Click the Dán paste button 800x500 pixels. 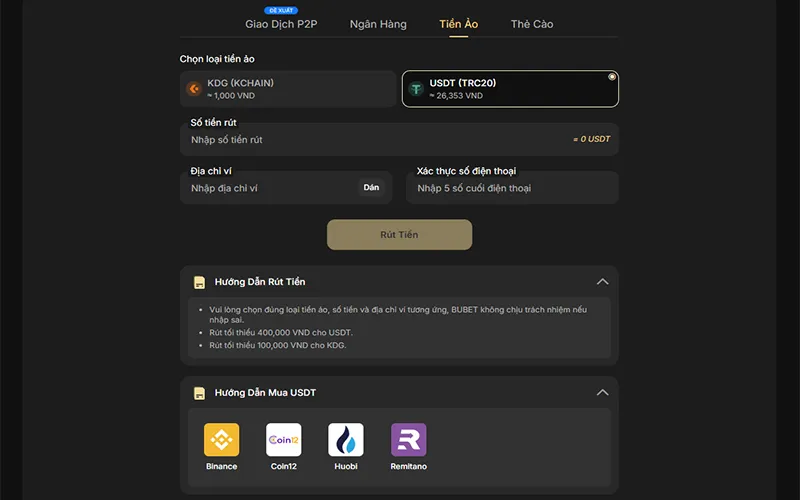(x=371, y=188)
